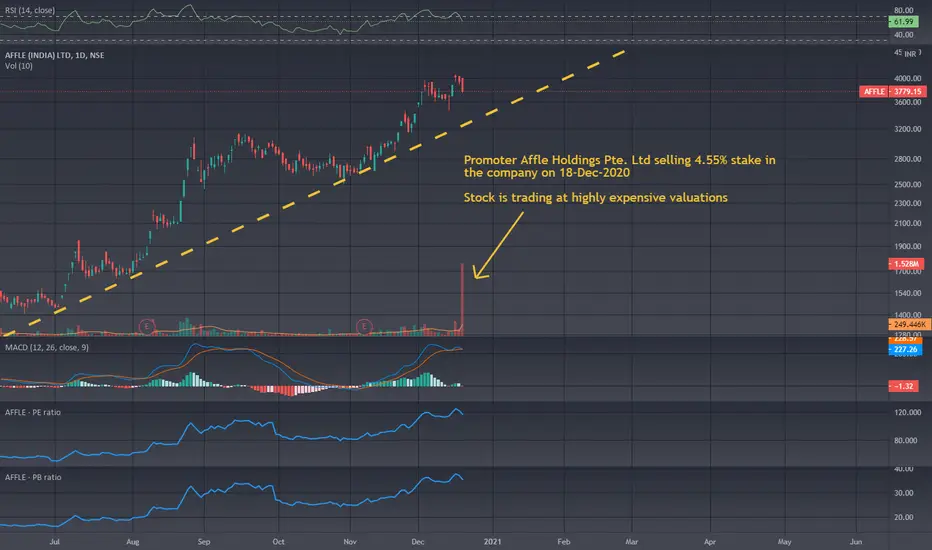The width and height of the screenshot is (932, 550).
Task: Click the MACD value label 227.26
Action: 905,350
